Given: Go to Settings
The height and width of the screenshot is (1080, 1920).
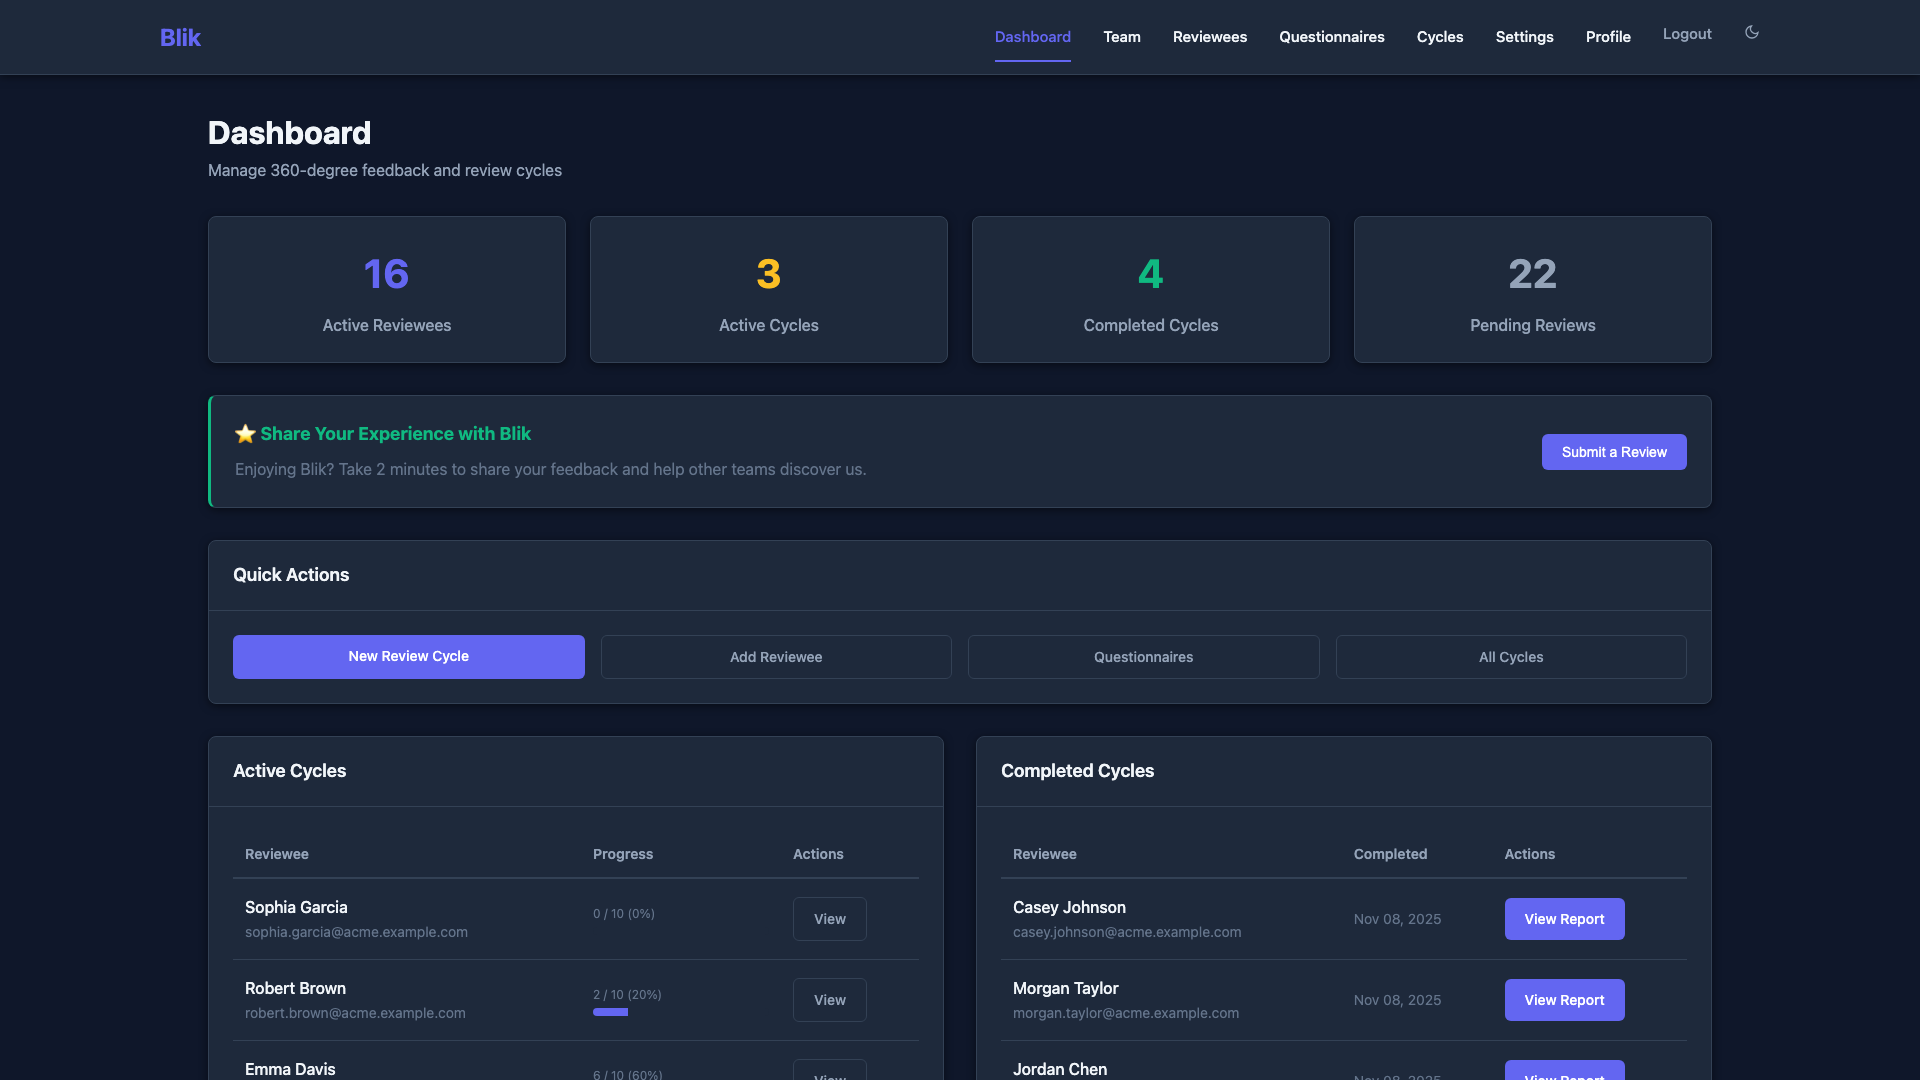Looking at the screenshot, I should point(1524,37).
